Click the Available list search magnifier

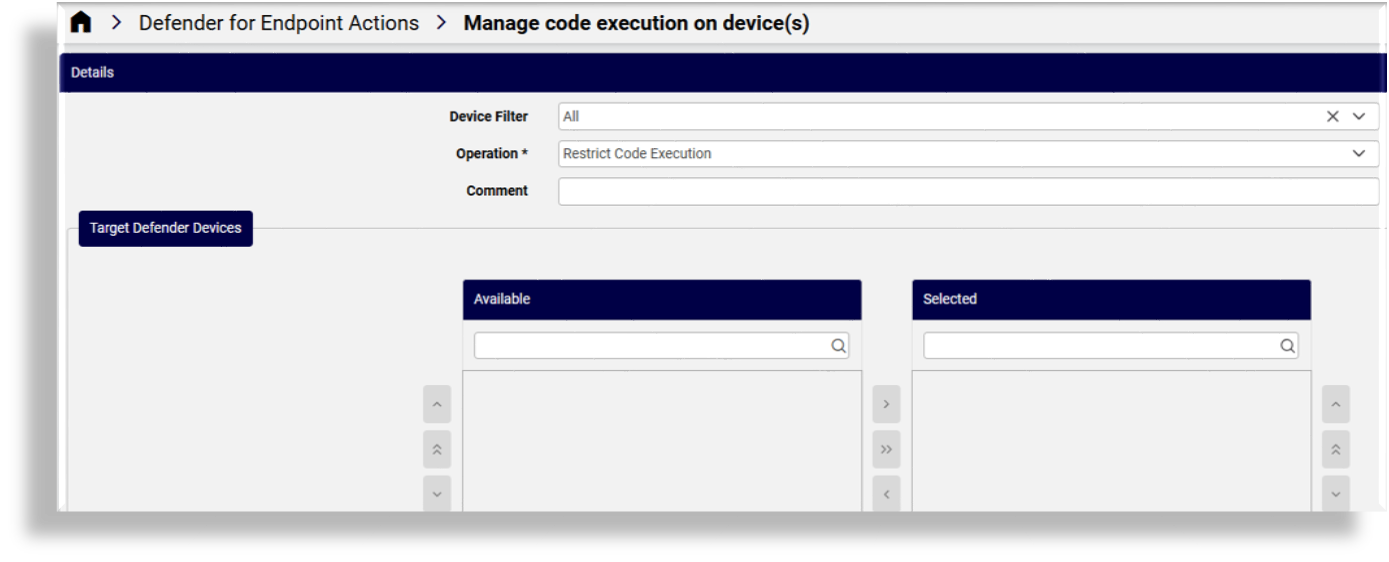click(x=838, y=346)
